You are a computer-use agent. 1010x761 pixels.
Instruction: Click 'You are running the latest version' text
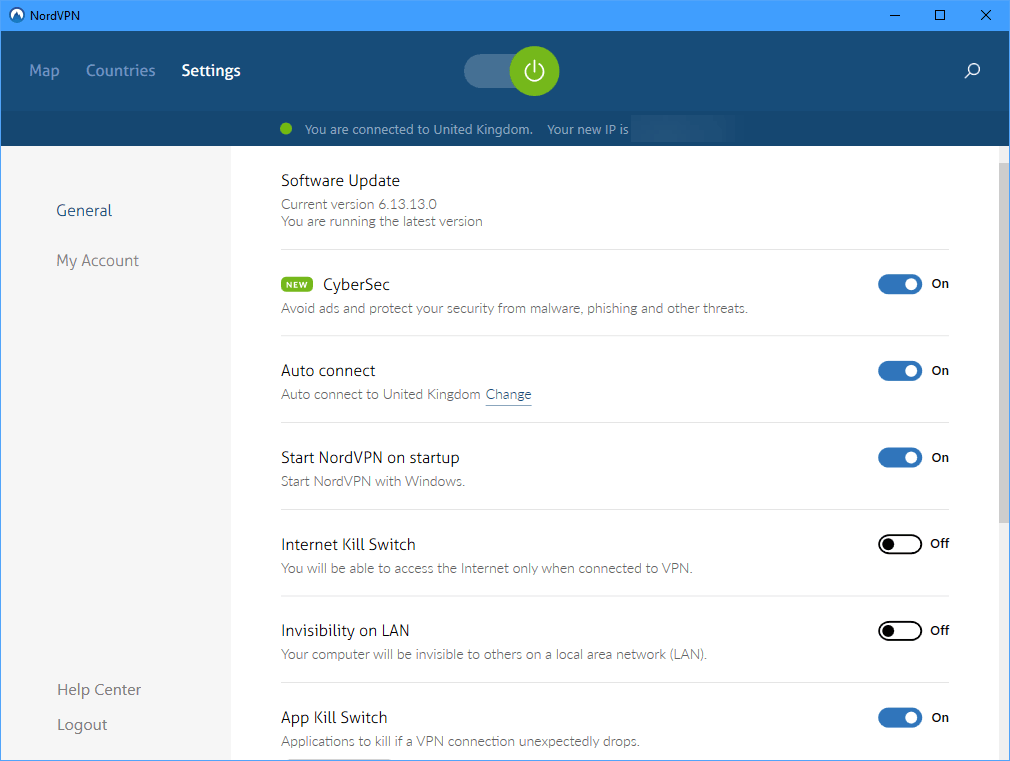tap(381, 222)
